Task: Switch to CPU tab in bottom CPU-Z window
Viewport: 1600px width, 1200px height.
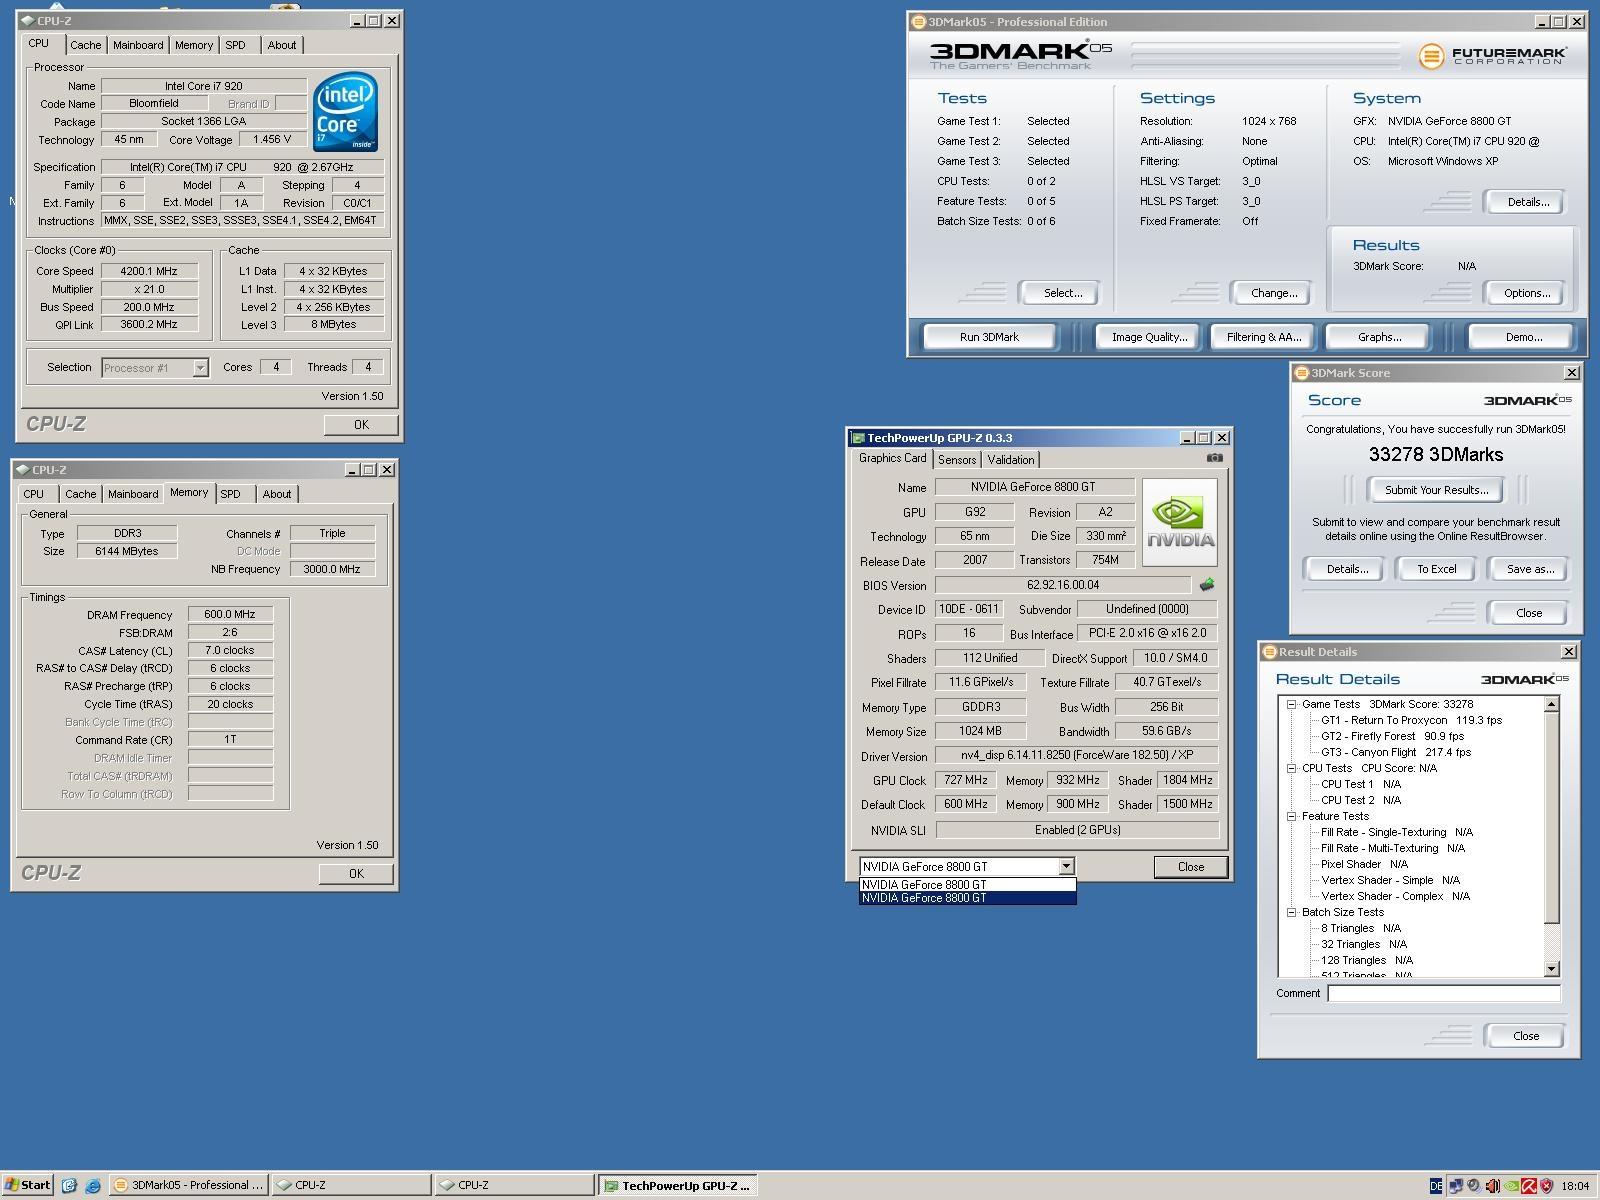Action: [34, 494]
